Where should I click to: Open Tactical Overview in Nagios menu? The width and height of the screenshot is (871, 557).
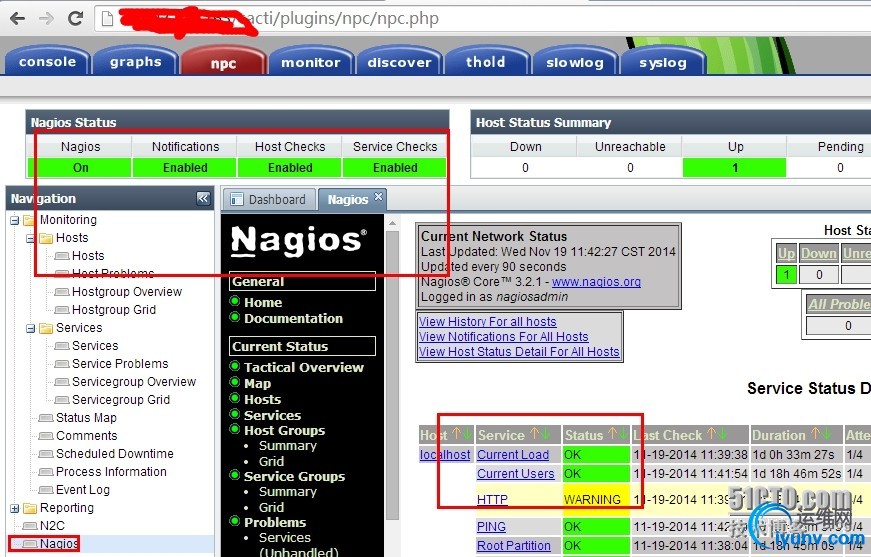[x=304, y=367]
